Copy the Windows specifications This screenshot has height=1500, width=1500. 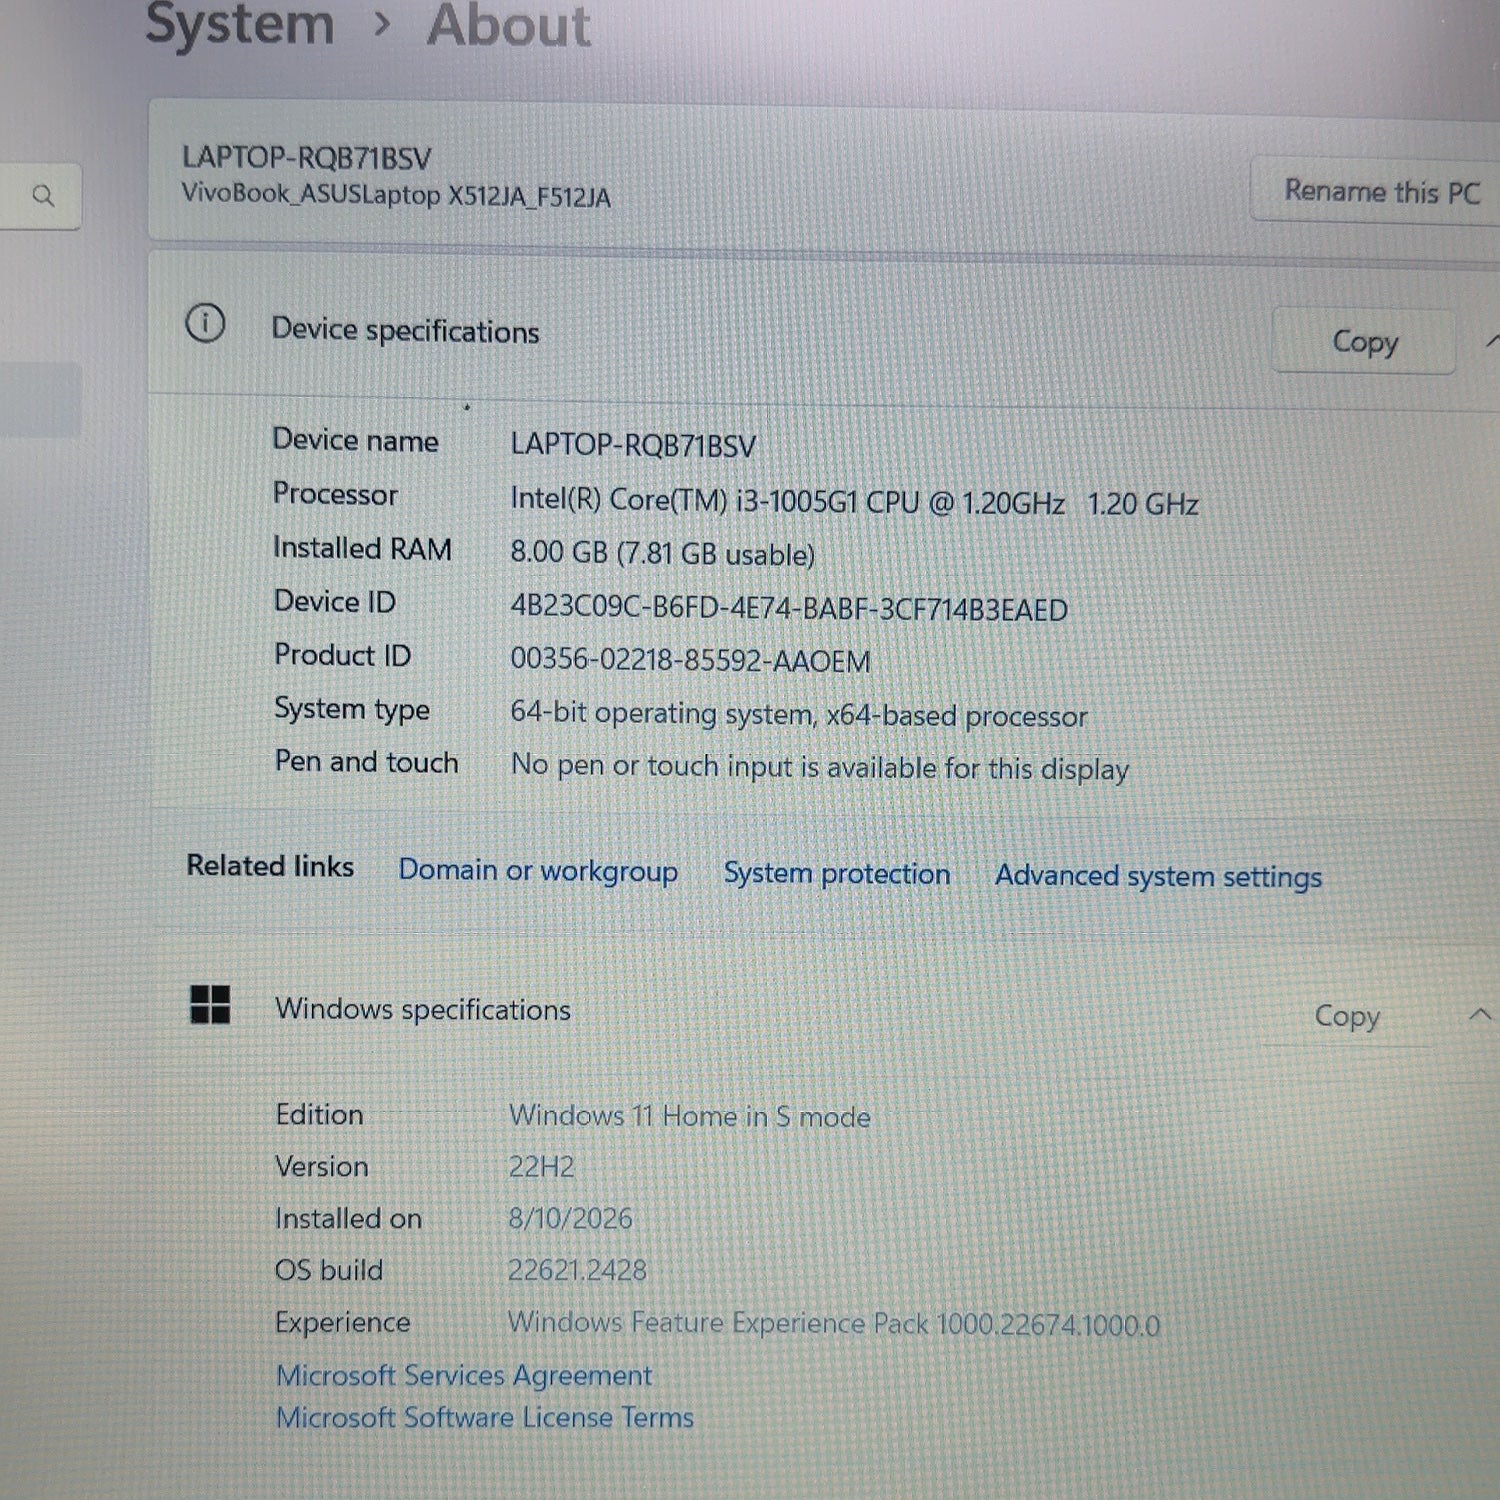[x=1346, y=1017]
